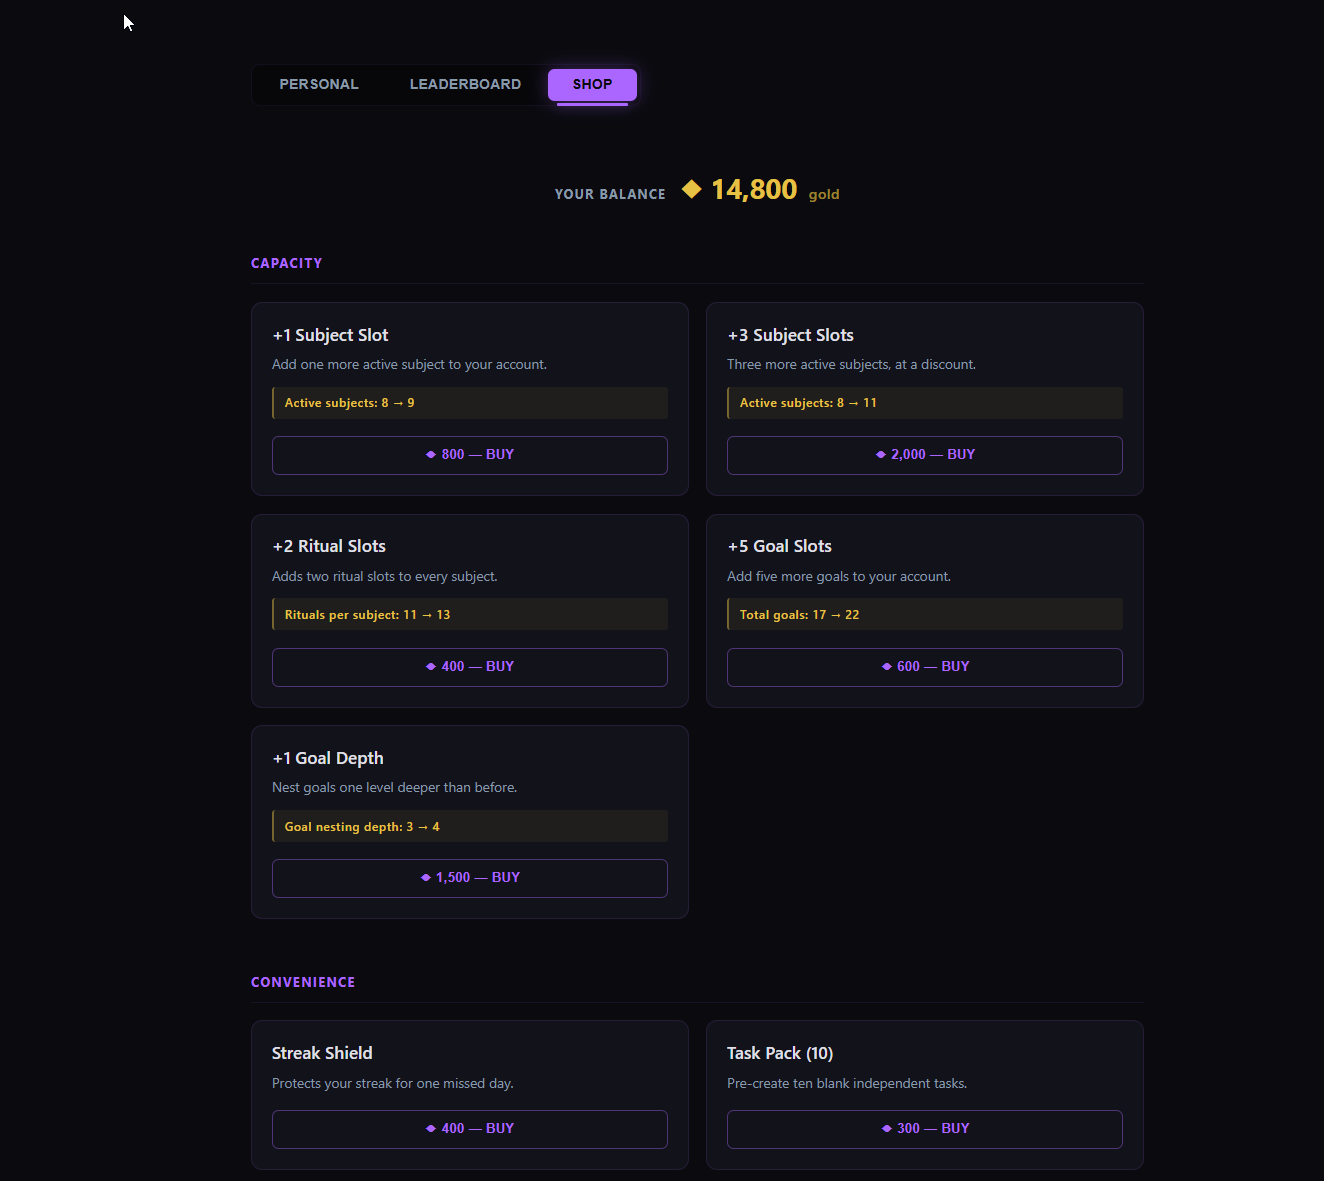Buy +3 Subject Slots for 2,000
Image resolution: width=1324 pixels, height=1181 pixels.
click(925, 455)
